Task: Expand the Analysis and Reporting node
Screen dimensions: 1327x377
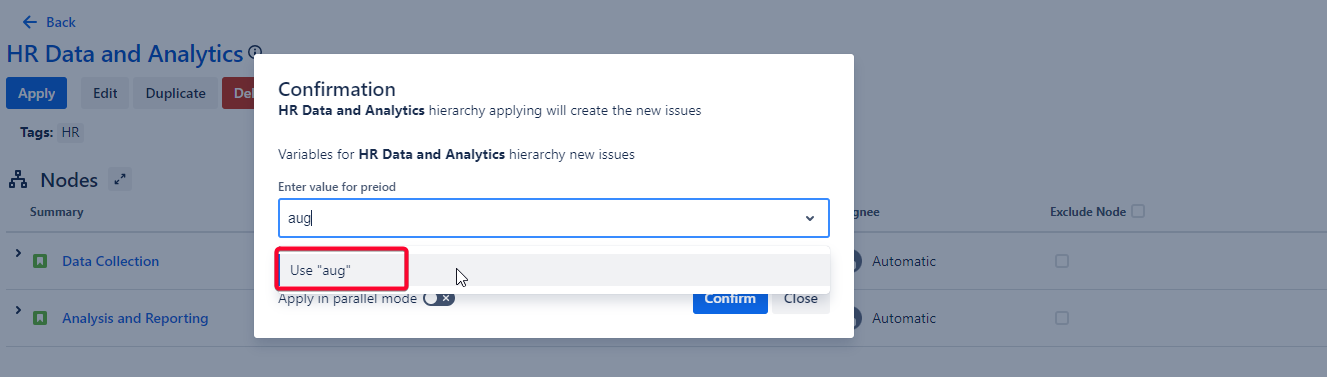Action: (18, 312)
